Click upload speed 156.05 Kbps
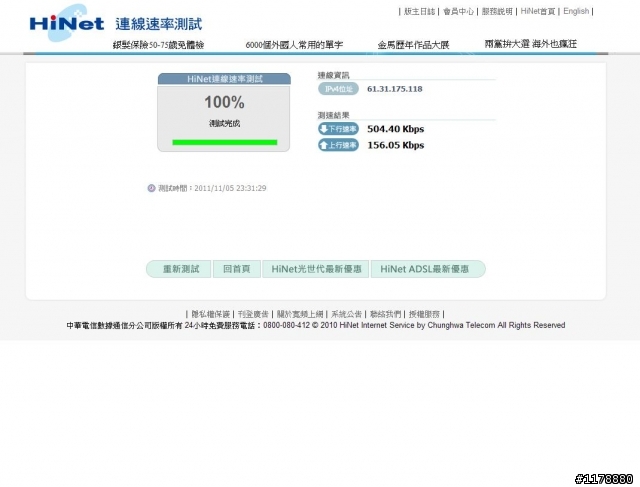 click(396, 145)
